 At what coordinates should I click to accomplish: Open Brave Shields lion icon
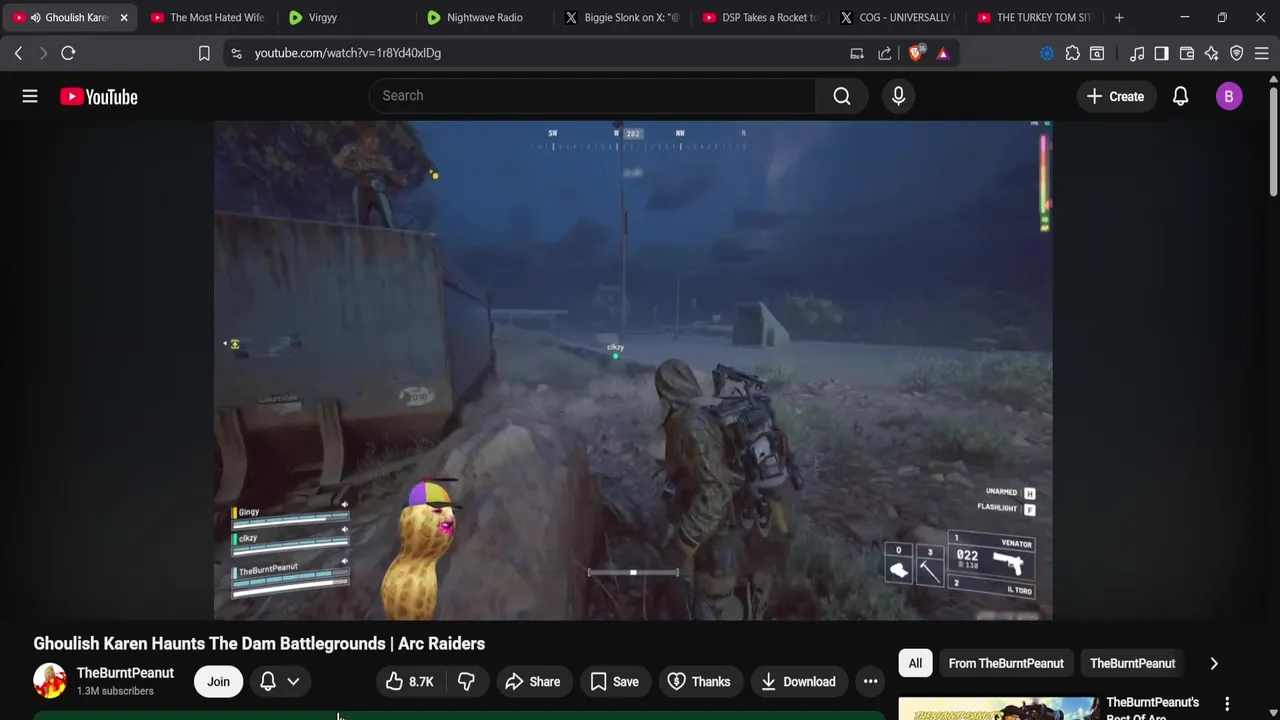pyautogui.click(x=916, y=53)
